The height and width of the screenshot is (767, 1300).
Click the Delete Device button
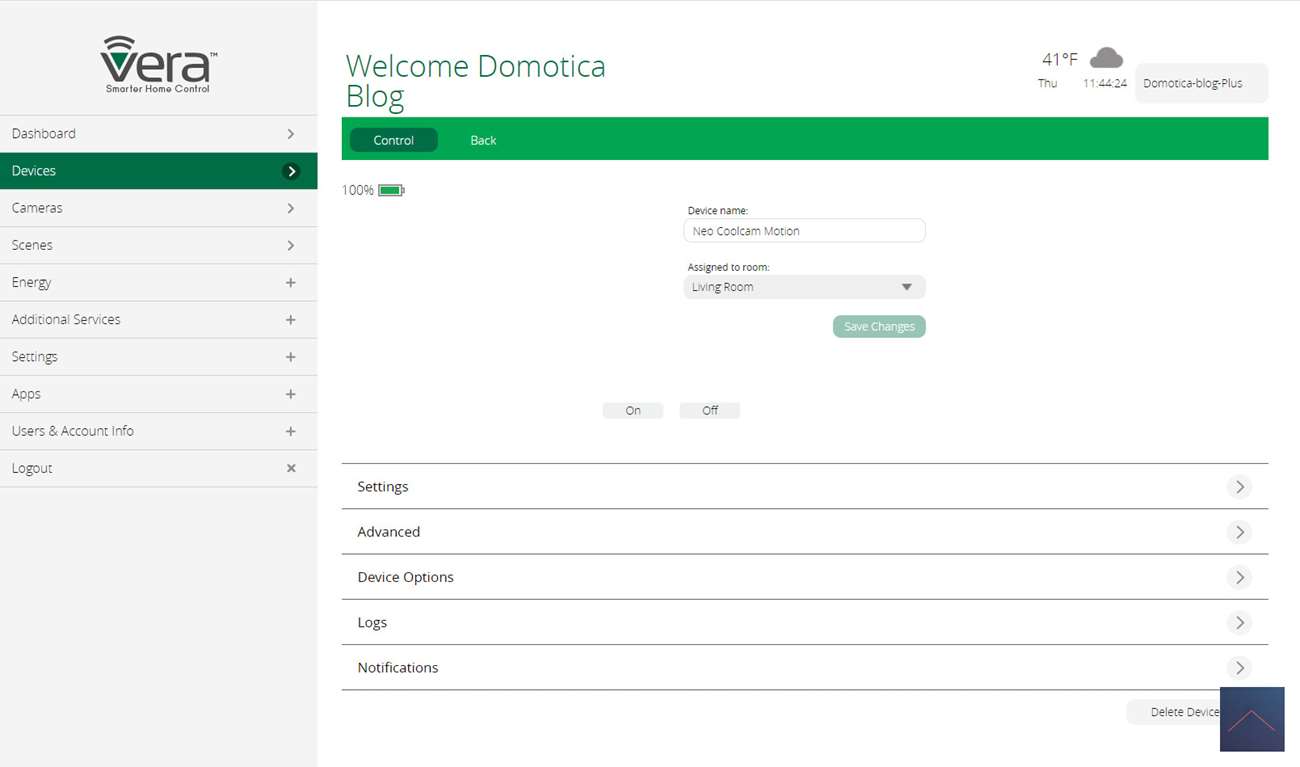click(x=1174, y=712)
